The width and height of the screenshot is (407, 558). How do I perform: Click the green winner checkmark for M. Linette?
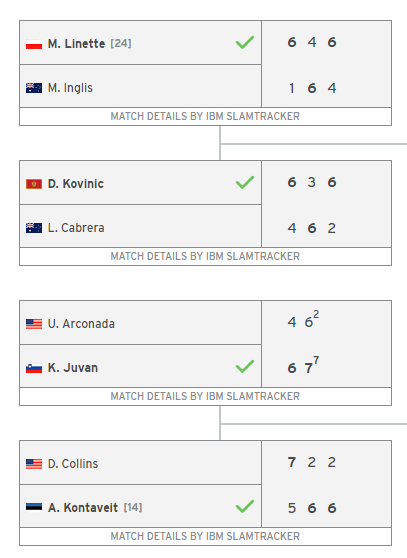pyautogui.click(x=245, y=42)
